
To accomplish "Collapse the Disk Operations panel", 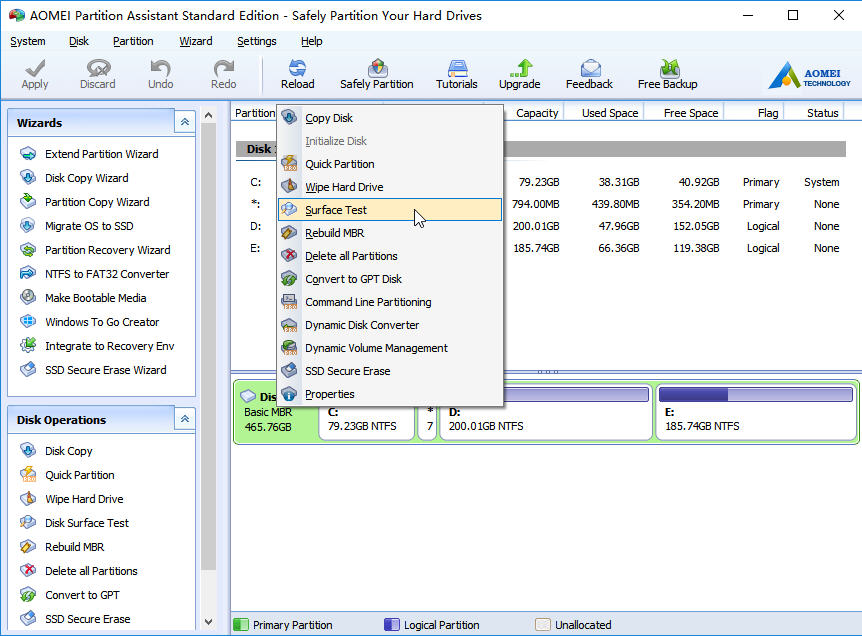I will [x=185, y=419].
